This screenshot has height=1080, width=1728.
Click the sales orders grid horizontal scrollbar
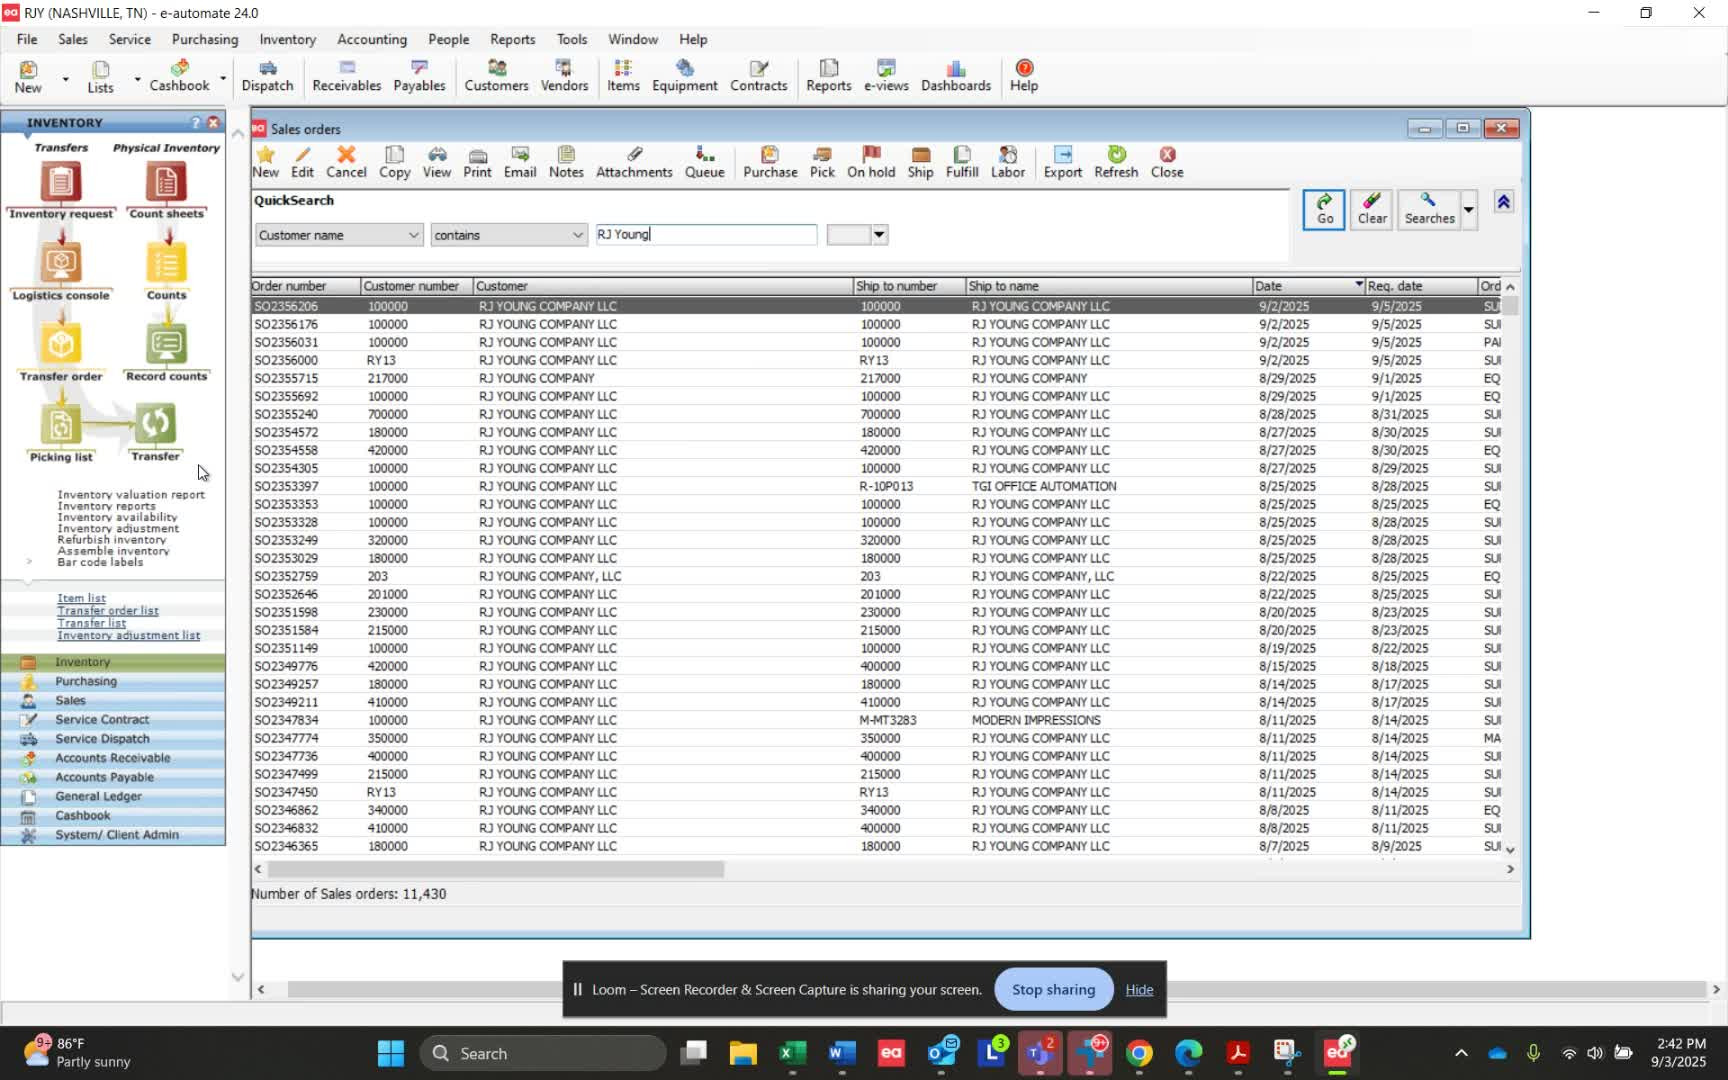[x=496, y=869]
